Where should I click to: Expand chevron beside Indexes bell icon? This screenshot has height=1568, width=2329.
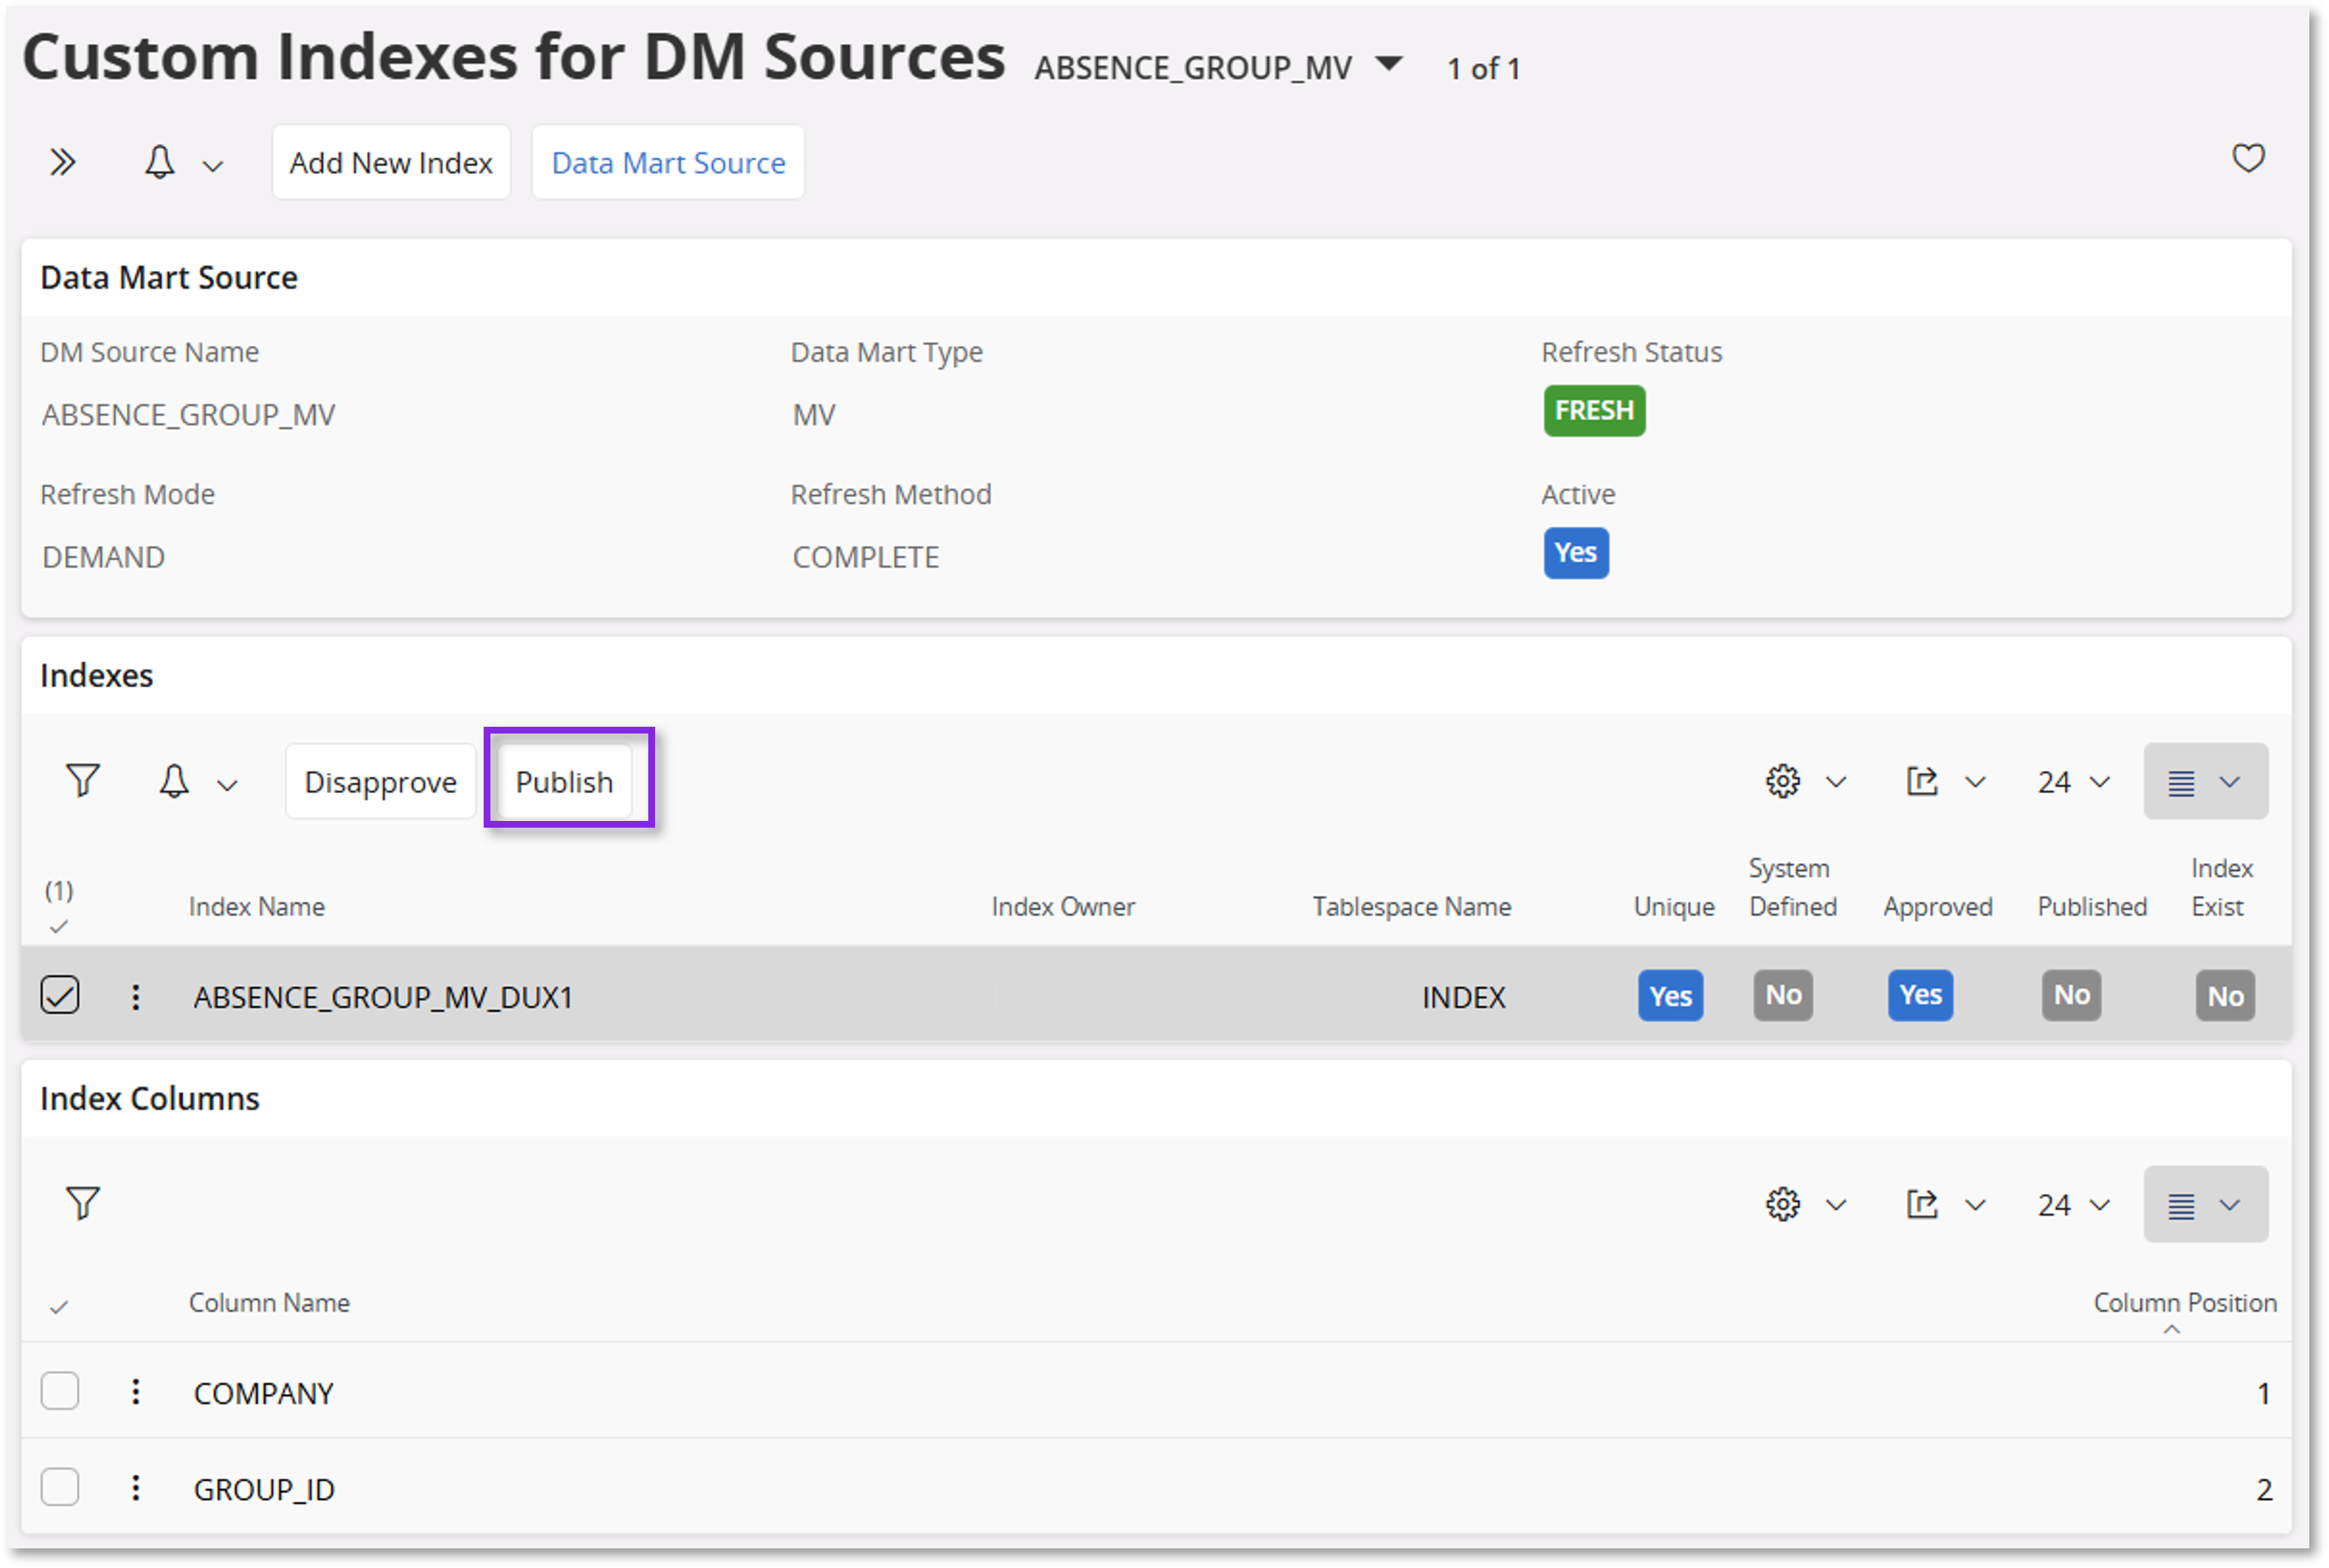tap(227, 785)
